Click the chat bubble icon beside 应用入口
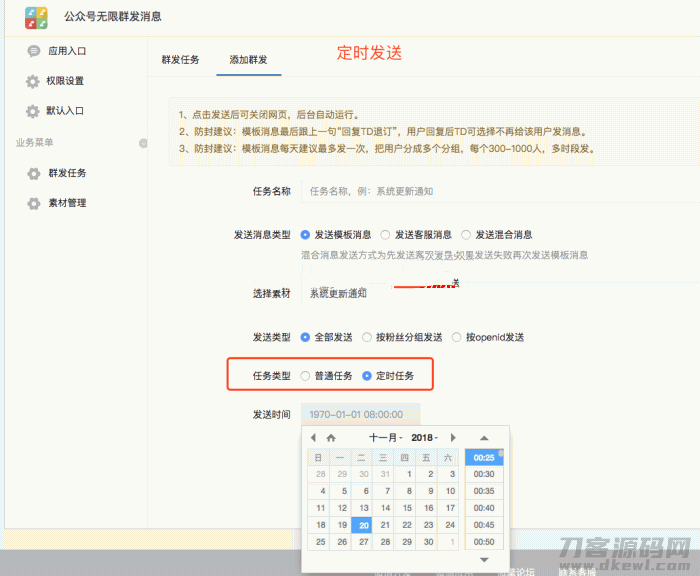The width and height of the screenshot is (700, 576). 33,50
